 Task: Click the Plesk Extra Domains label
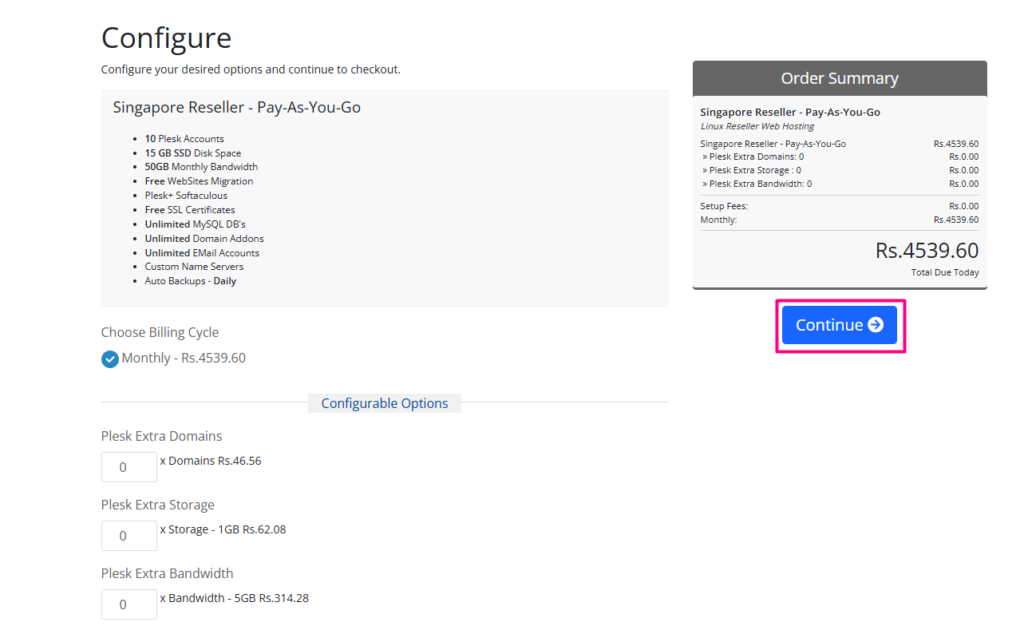point(162,436)
